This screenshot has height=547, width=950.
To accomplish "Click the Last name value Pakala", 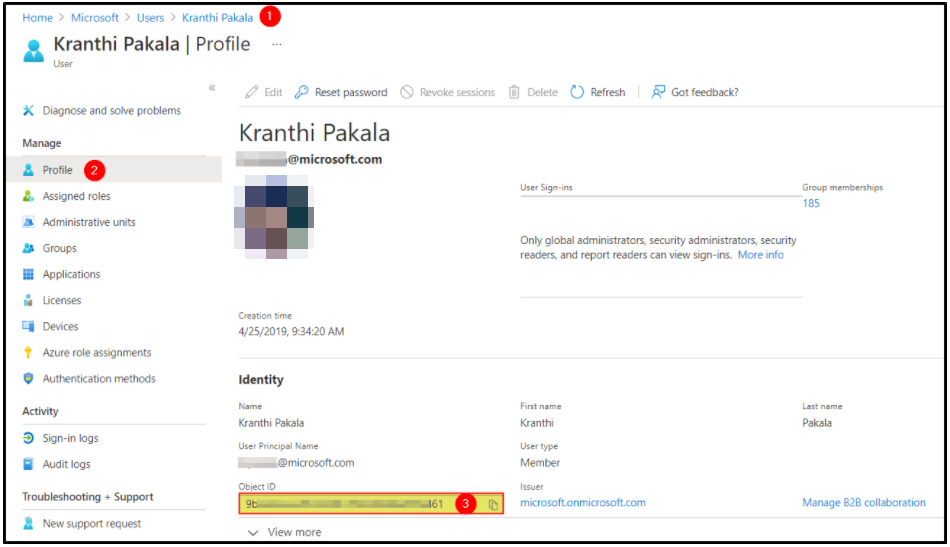I will pos(817,423).
